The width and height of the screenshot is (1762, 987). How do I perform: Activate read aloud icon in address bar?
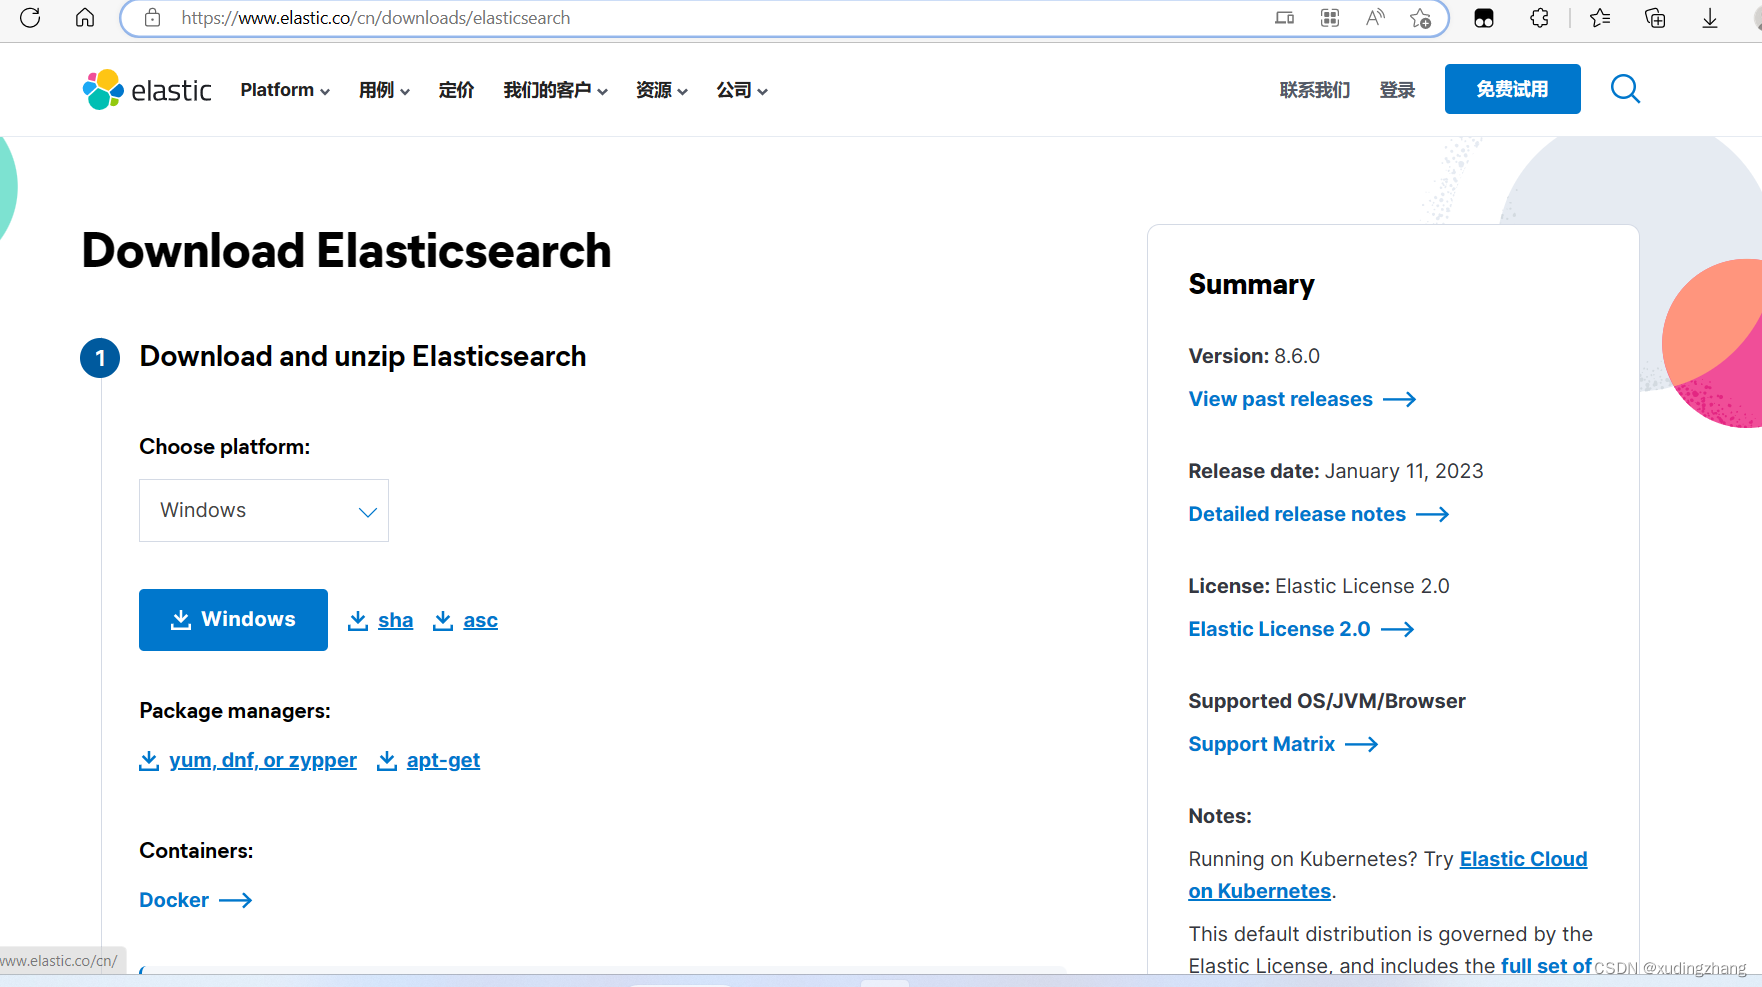click(x=1376, y=17)
